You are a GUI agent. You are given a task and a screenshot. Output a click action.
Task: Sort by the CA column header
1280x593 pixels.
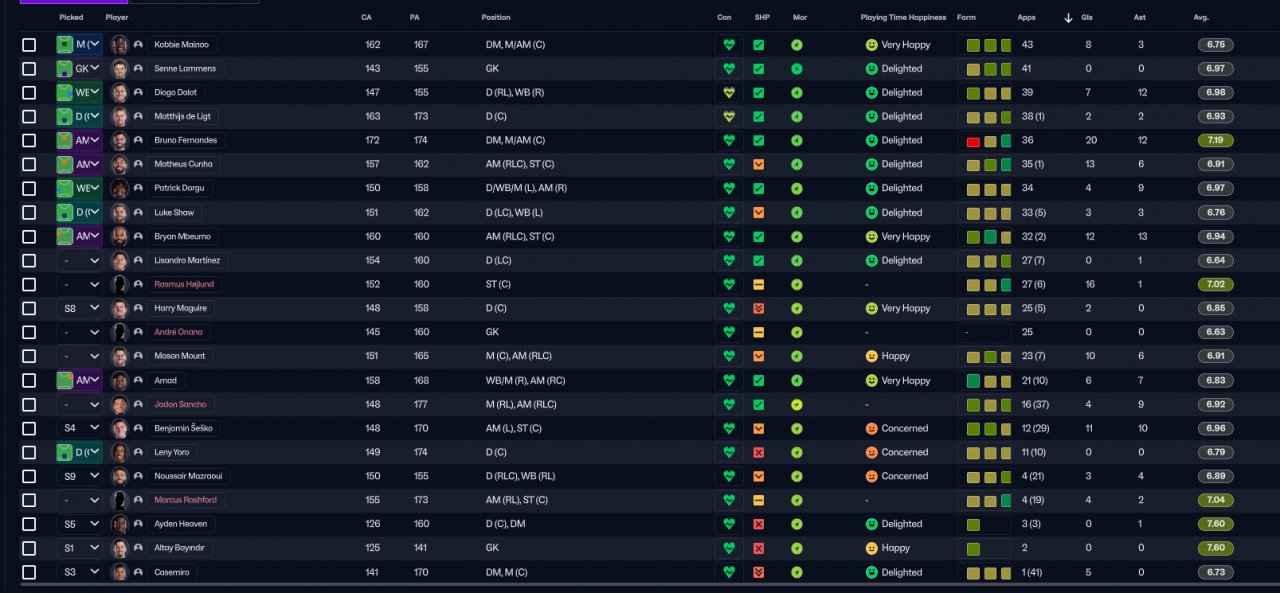tap(366, 18)
